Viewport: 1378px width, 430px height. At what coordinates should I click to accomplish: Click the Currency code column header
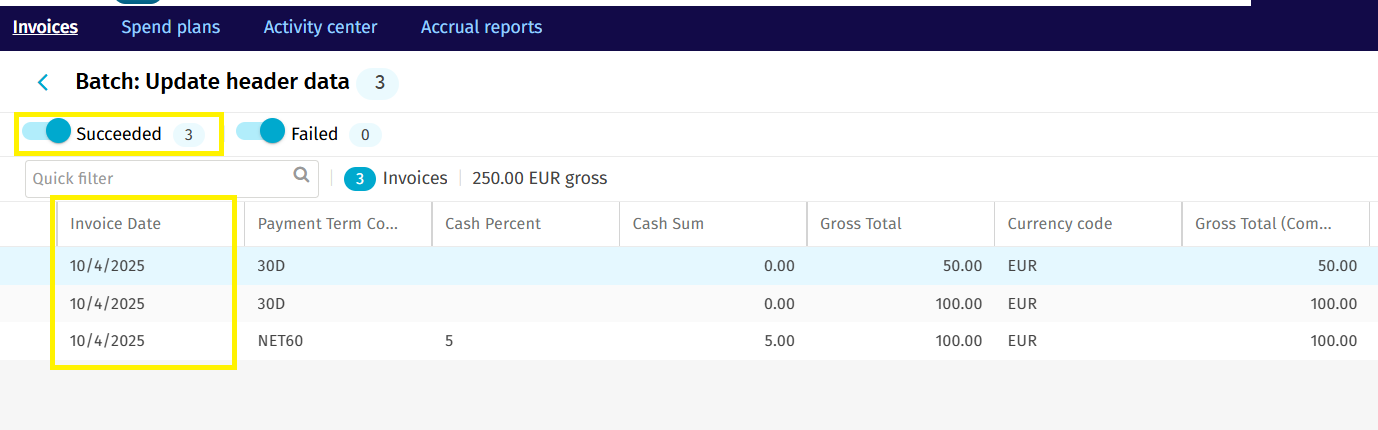pos(1059,224)
